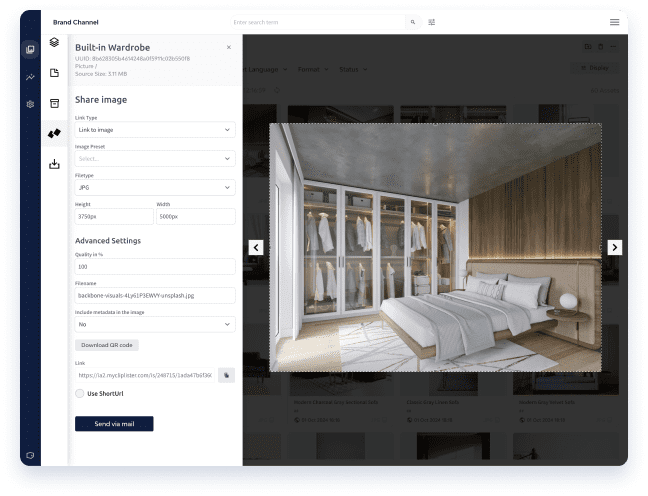Show the next image
The image size is (648, 496).
coord(615,248)
